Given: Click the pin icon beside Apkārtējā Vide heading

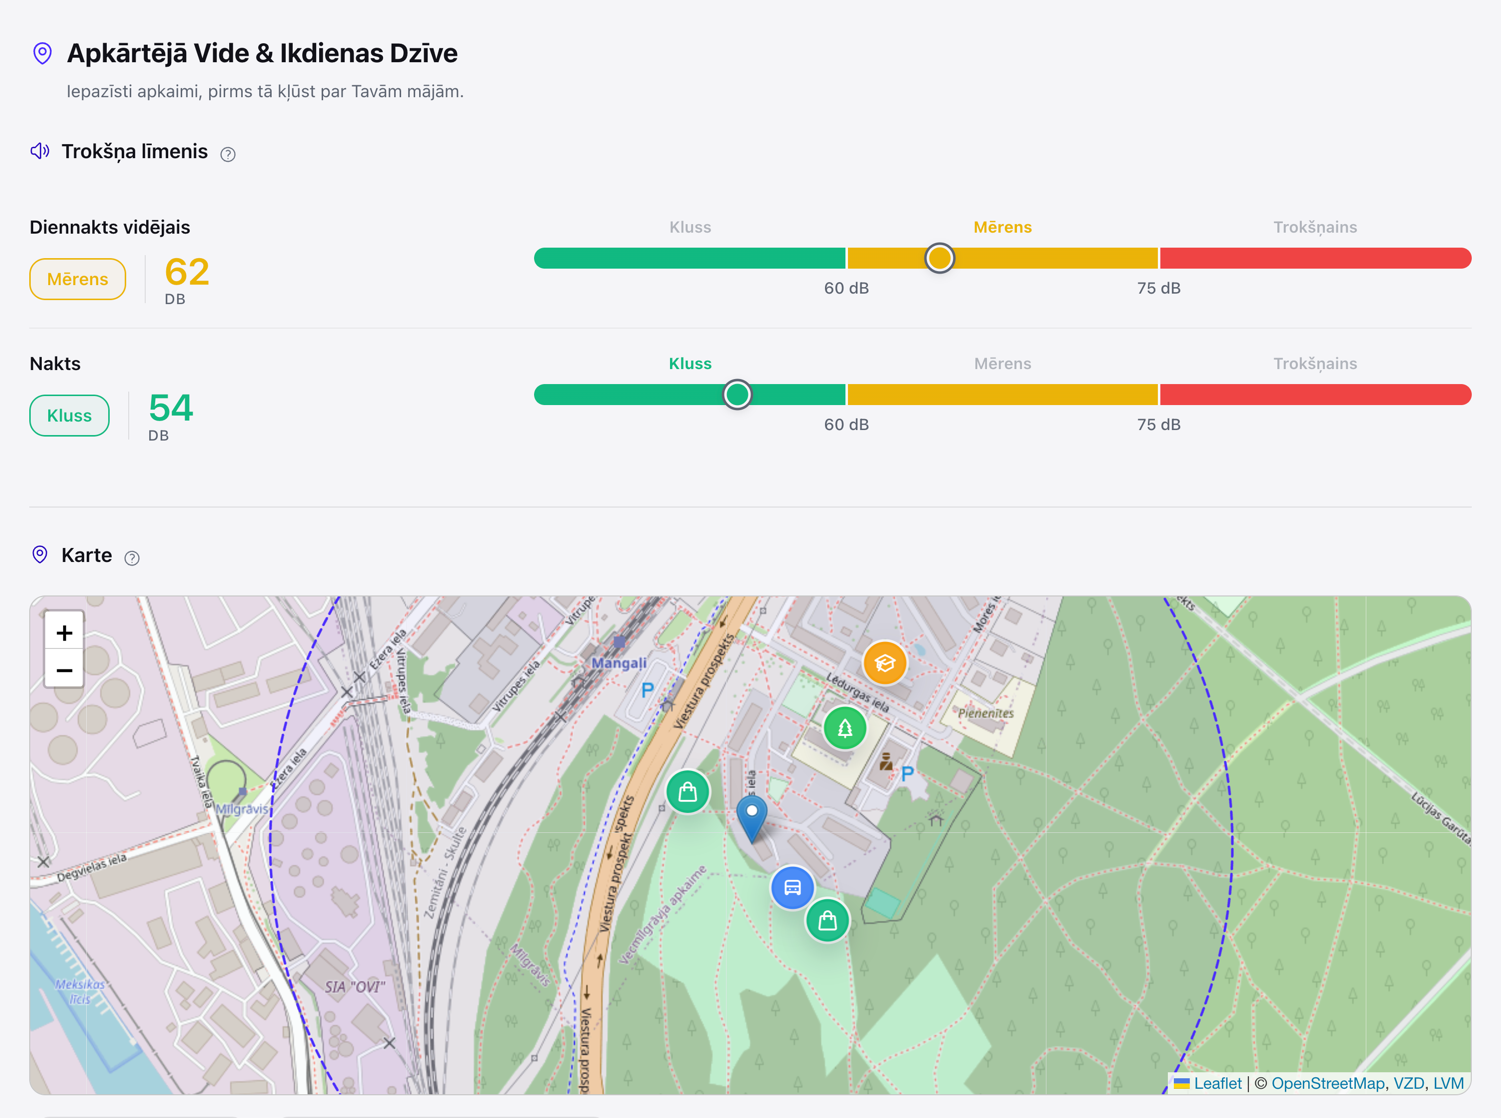Looking at the screenshot, I should point(42,53).
